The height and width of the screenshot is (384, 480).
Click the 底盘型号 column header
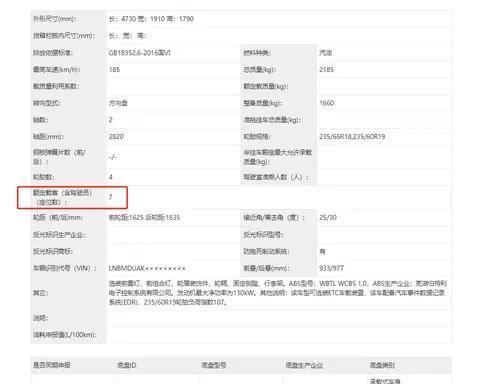(x=214, y=365)
